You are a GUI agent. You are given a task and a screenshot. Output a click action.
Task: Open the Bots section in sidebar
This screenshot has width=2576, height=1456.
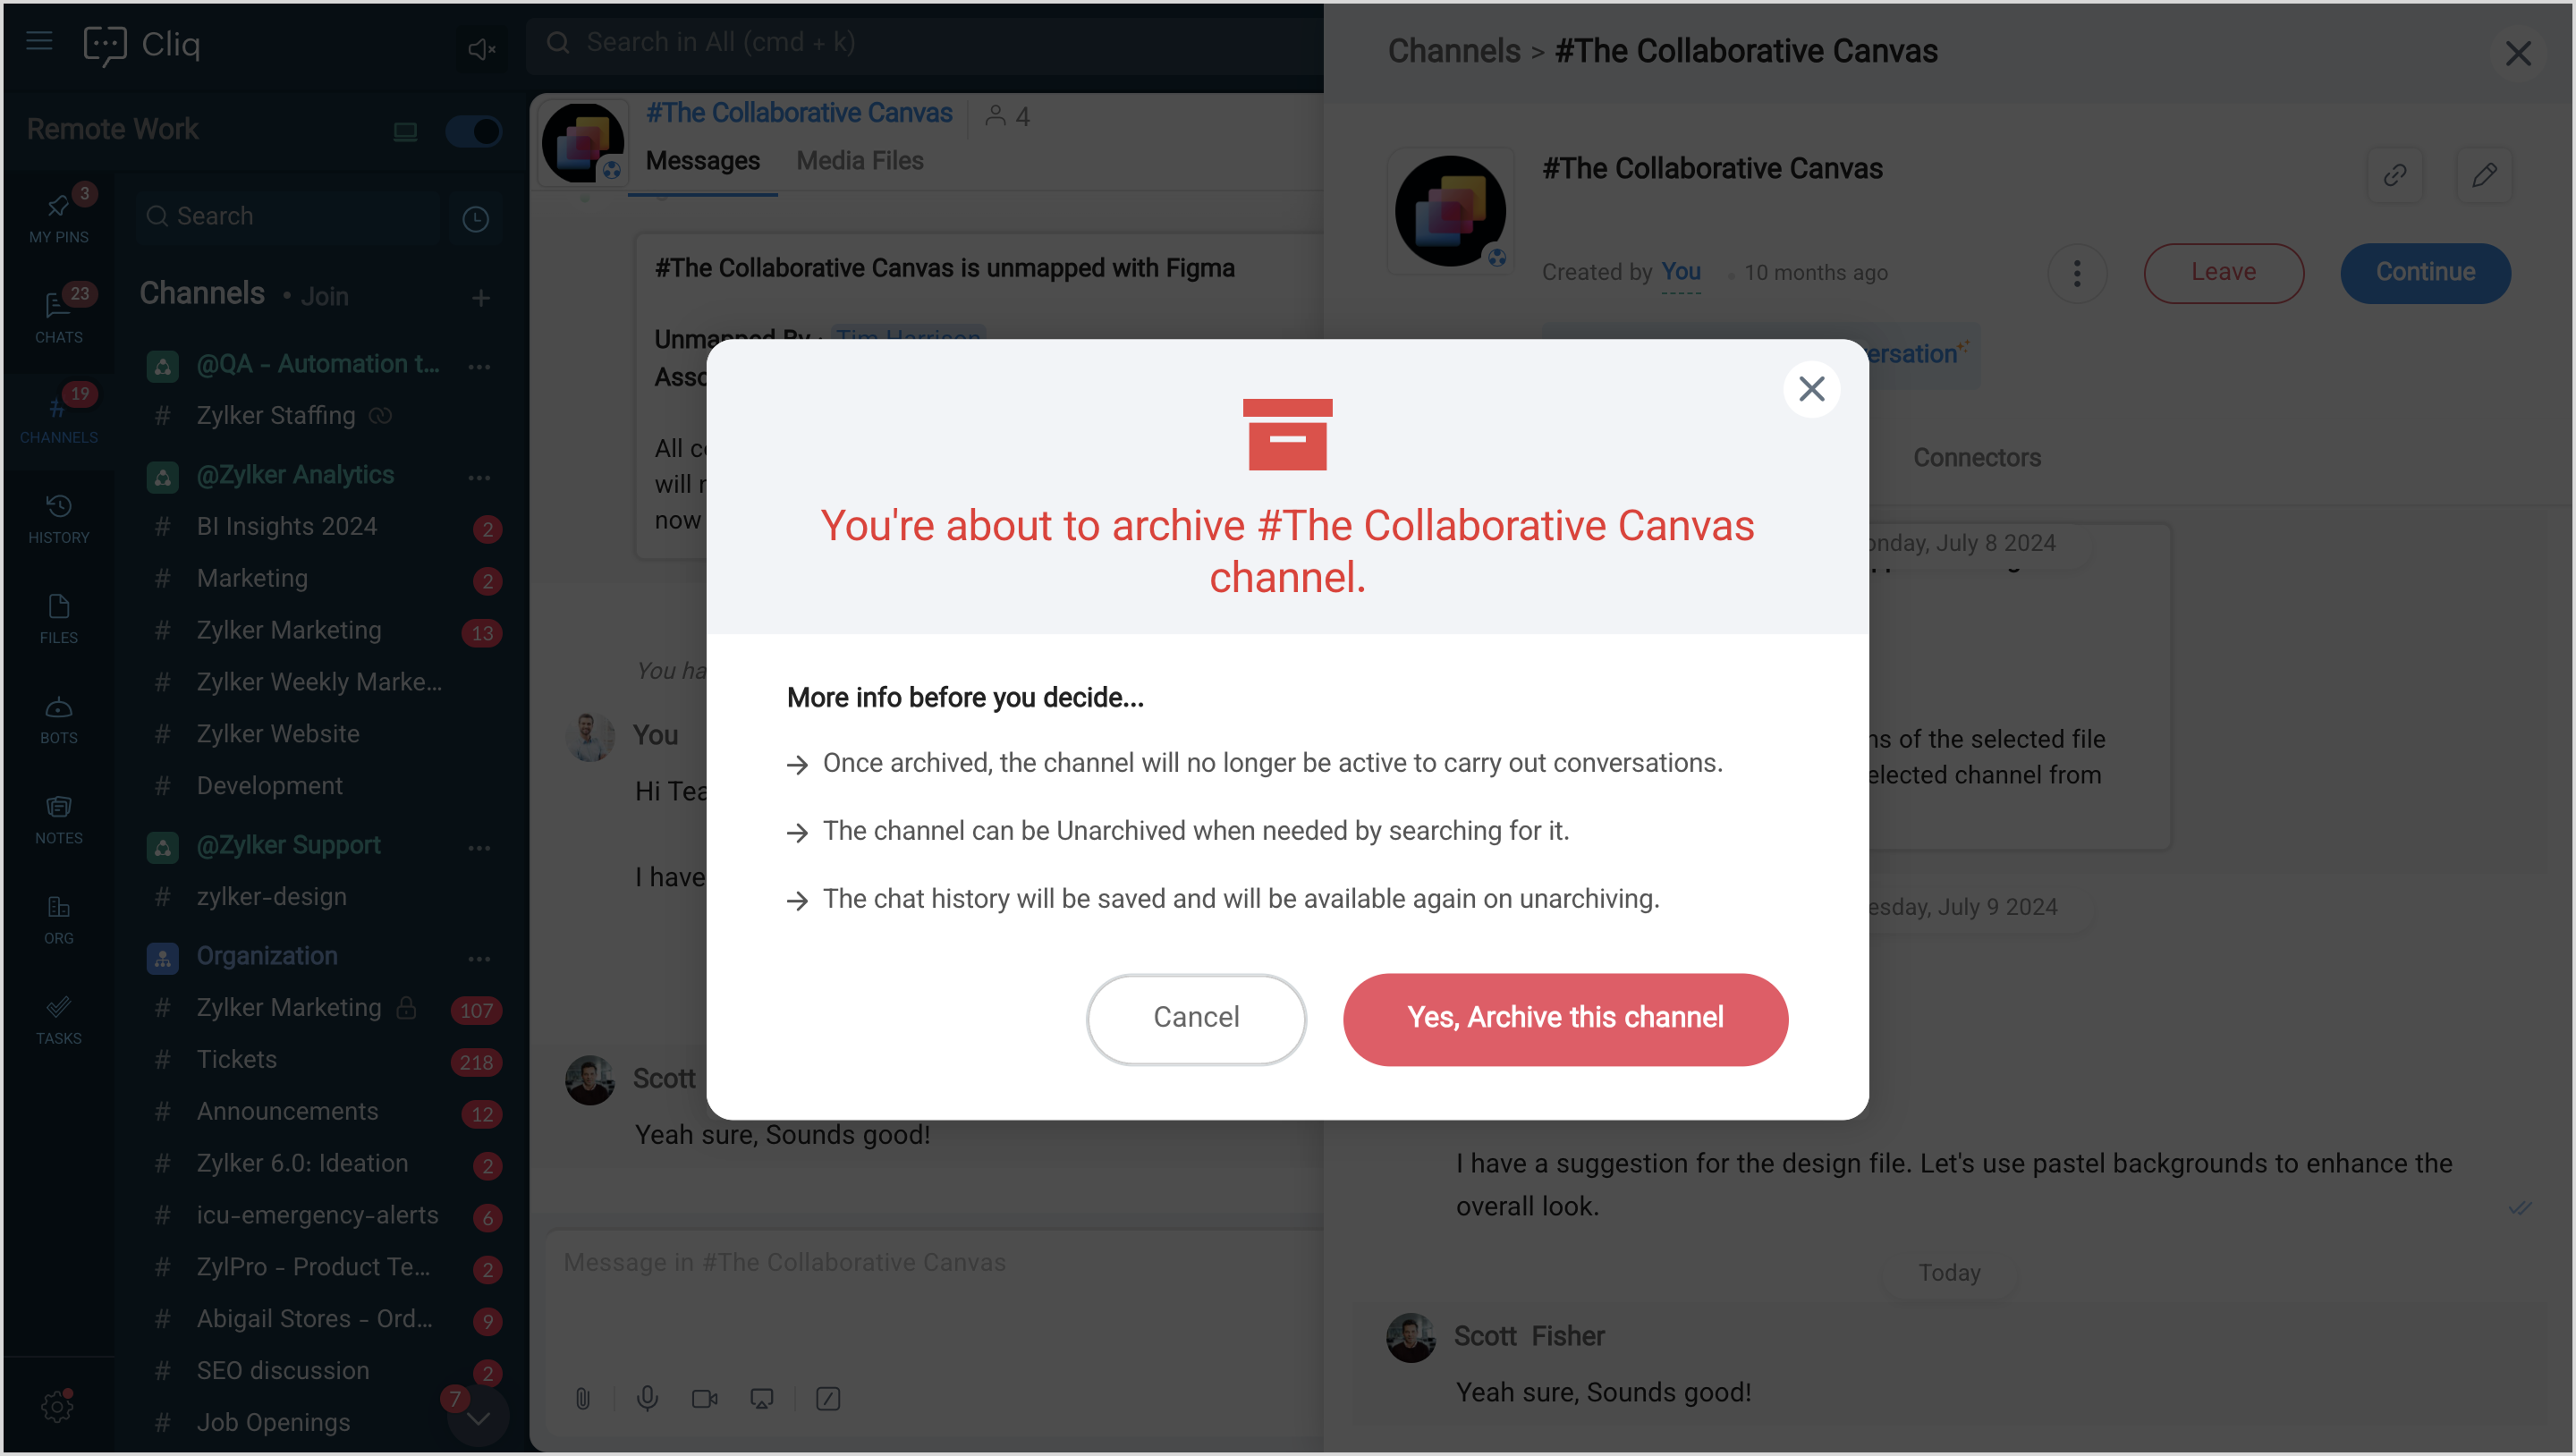point(58,718)
